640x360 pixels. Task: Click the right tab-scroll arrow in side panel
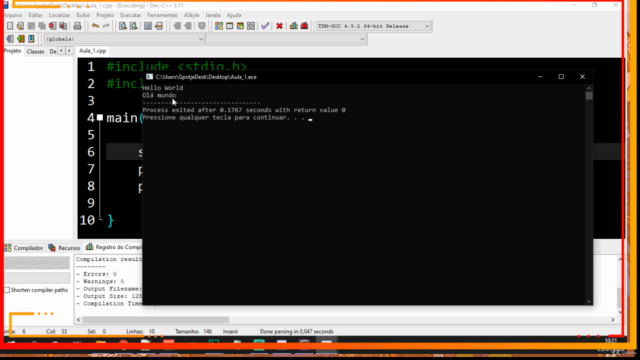(69, 51)
